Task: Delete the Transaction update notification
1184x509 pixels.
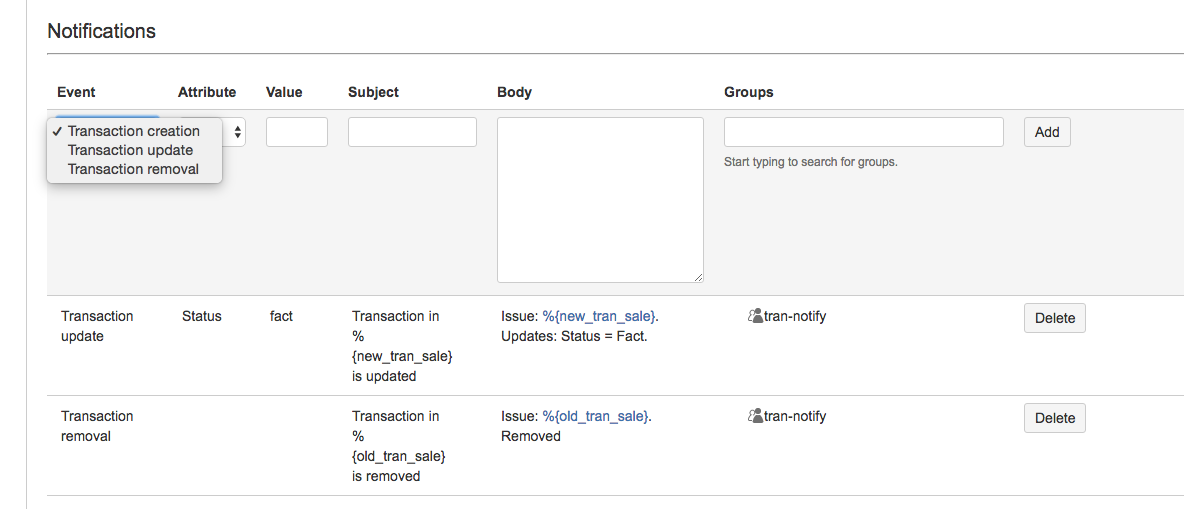Action: pyautogui.click(x=1054, y=318)
